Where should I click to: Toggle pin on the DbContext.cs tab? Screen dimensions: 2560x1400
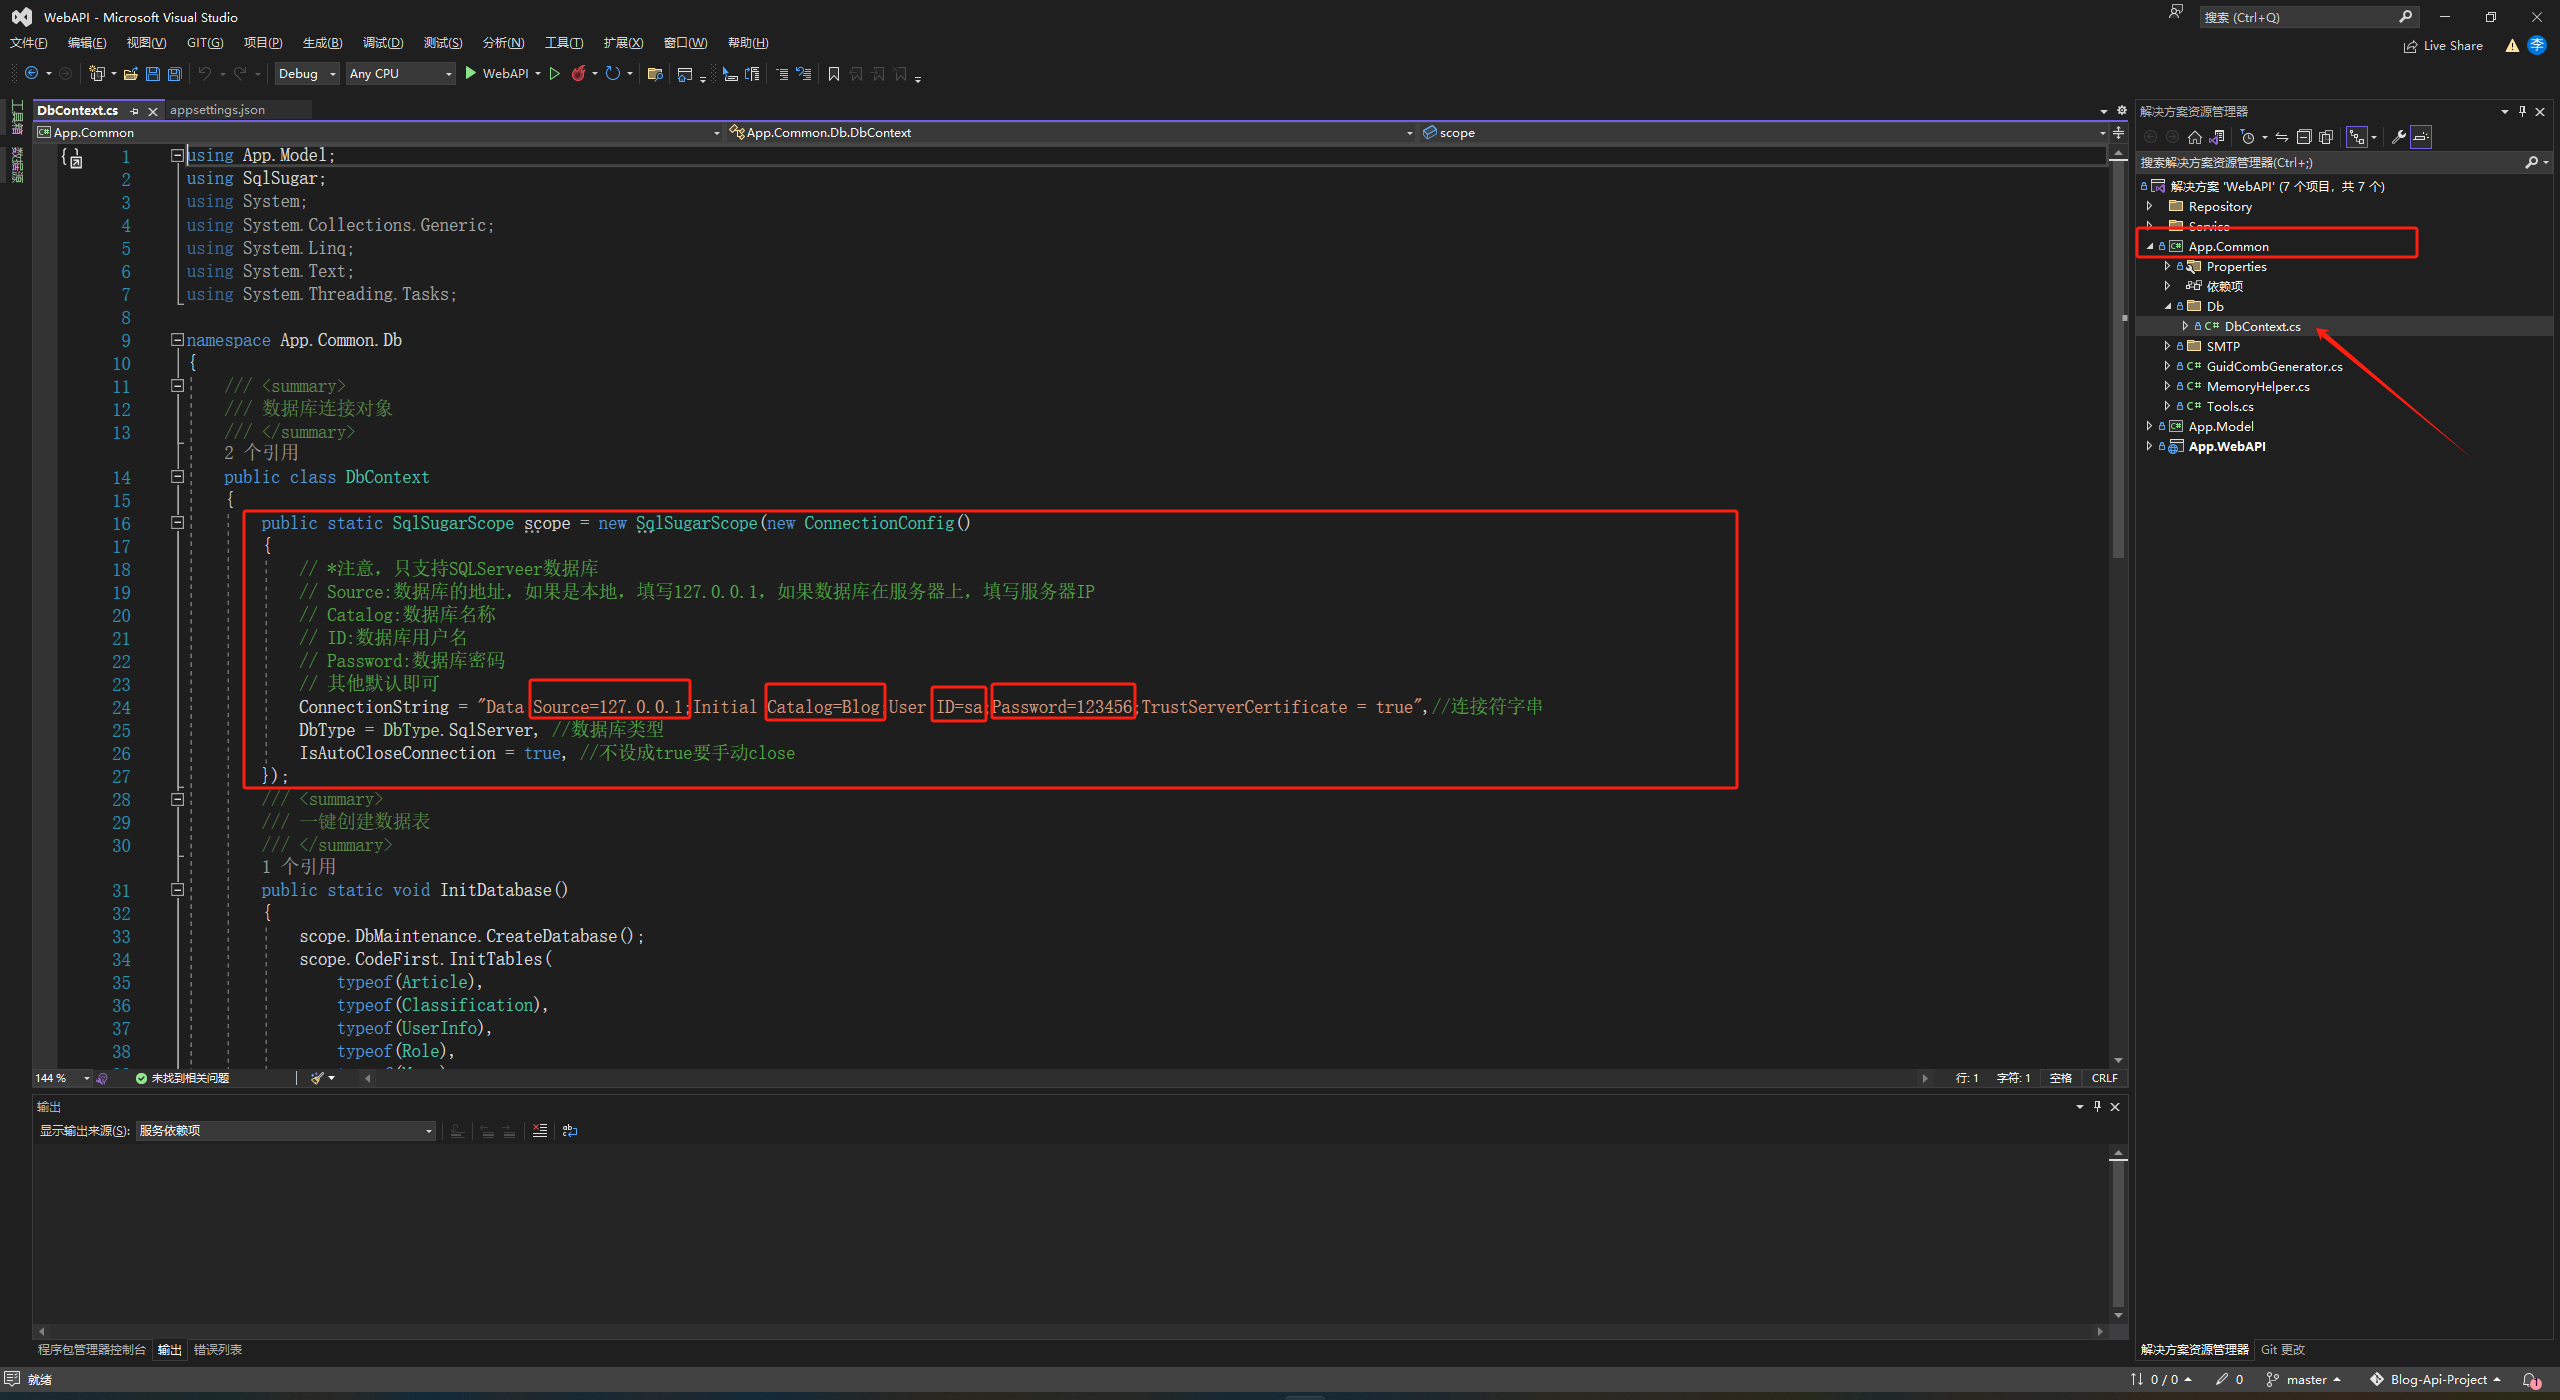[x=134, y=111]
